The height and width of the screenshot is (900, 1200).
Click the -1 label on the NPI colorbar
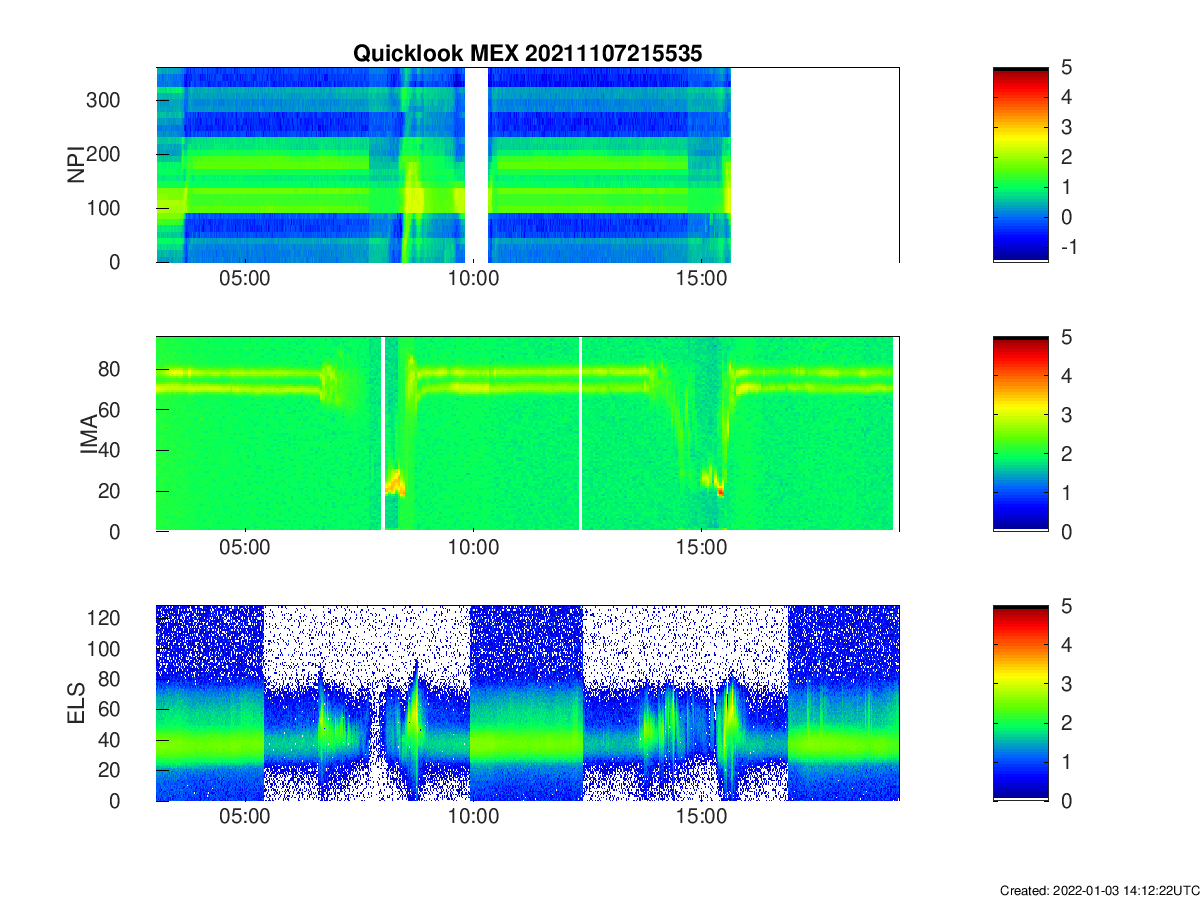[1067, 247]
